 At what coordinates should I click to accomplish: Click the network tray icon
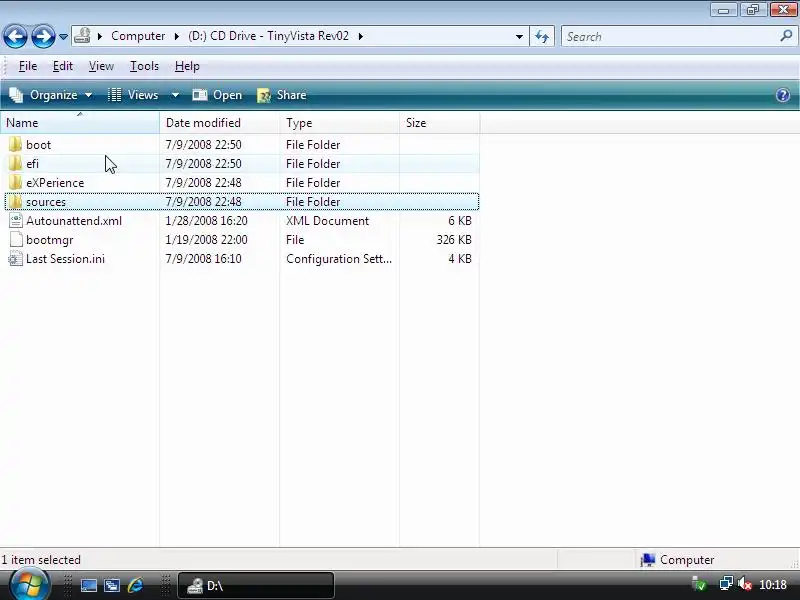[x=726, y=583]
